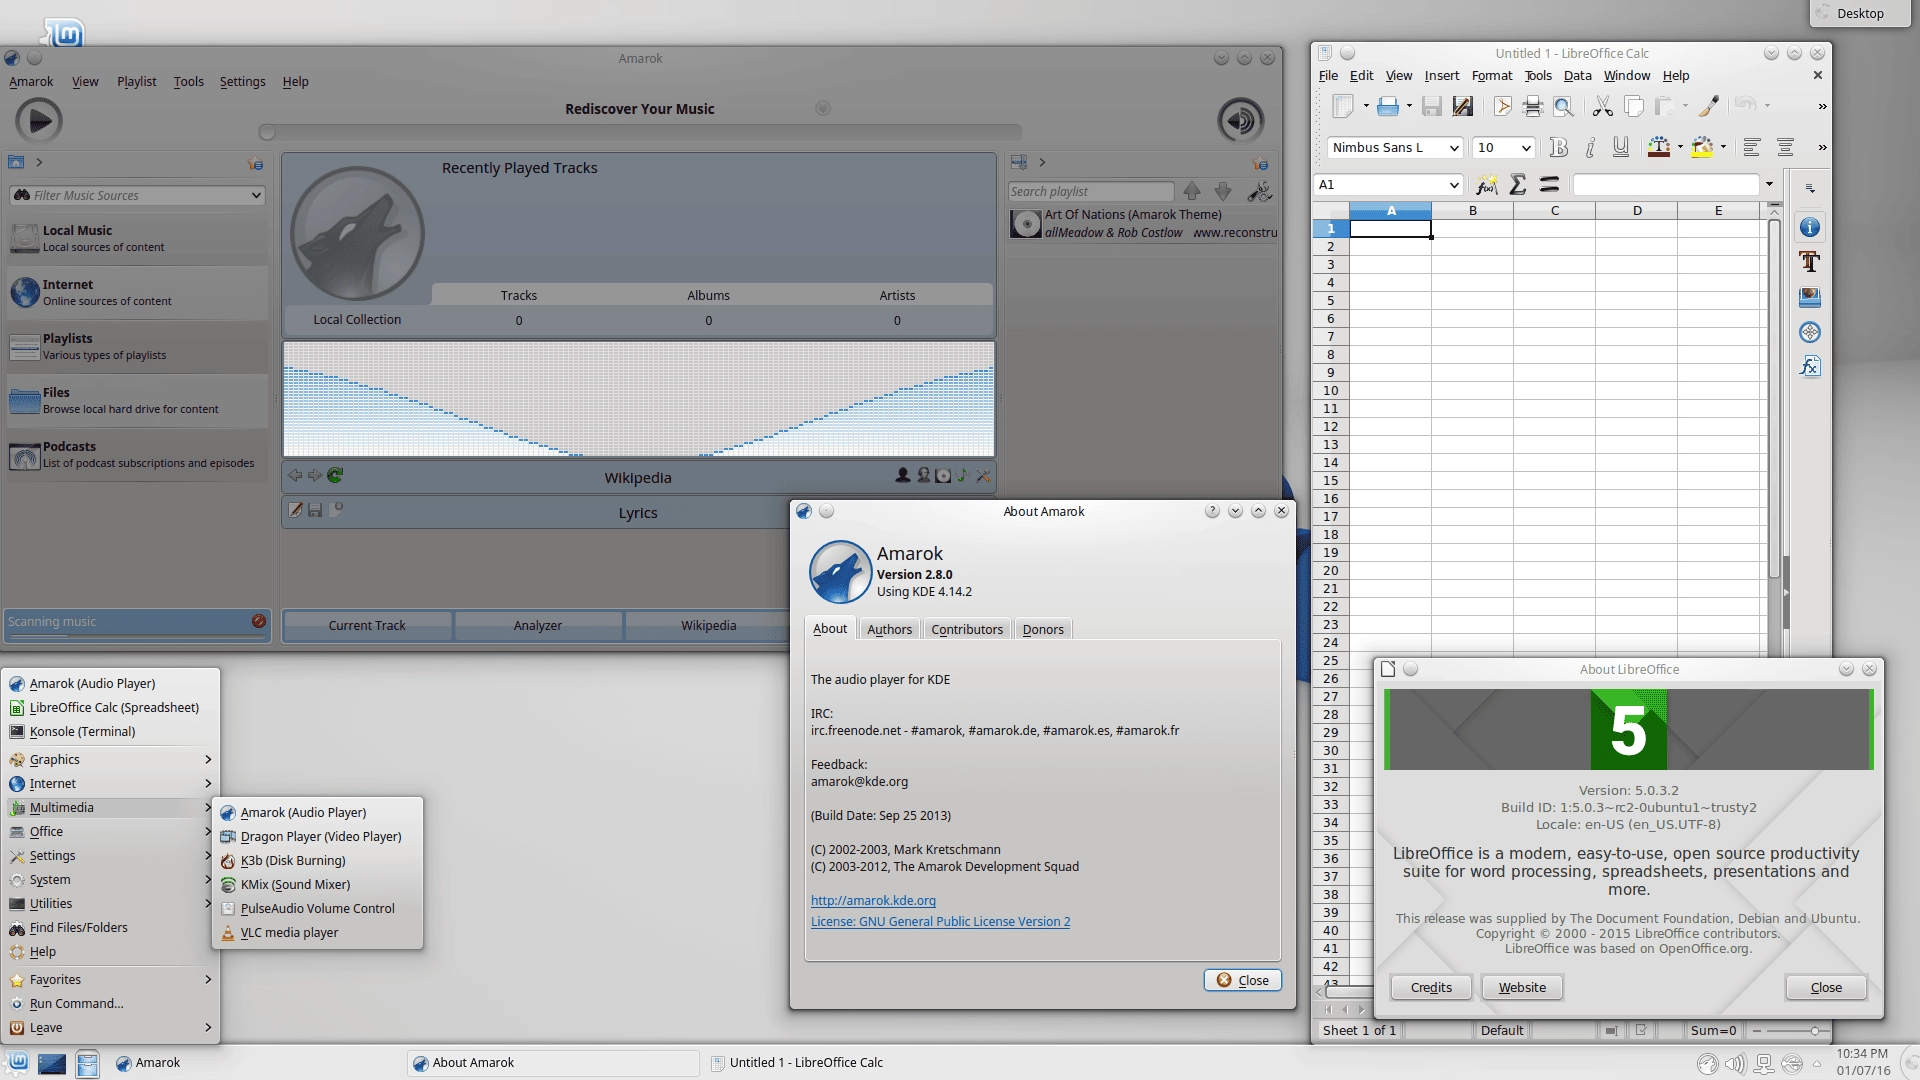Open Calc New document dropdown arrow

(1366, 106)
